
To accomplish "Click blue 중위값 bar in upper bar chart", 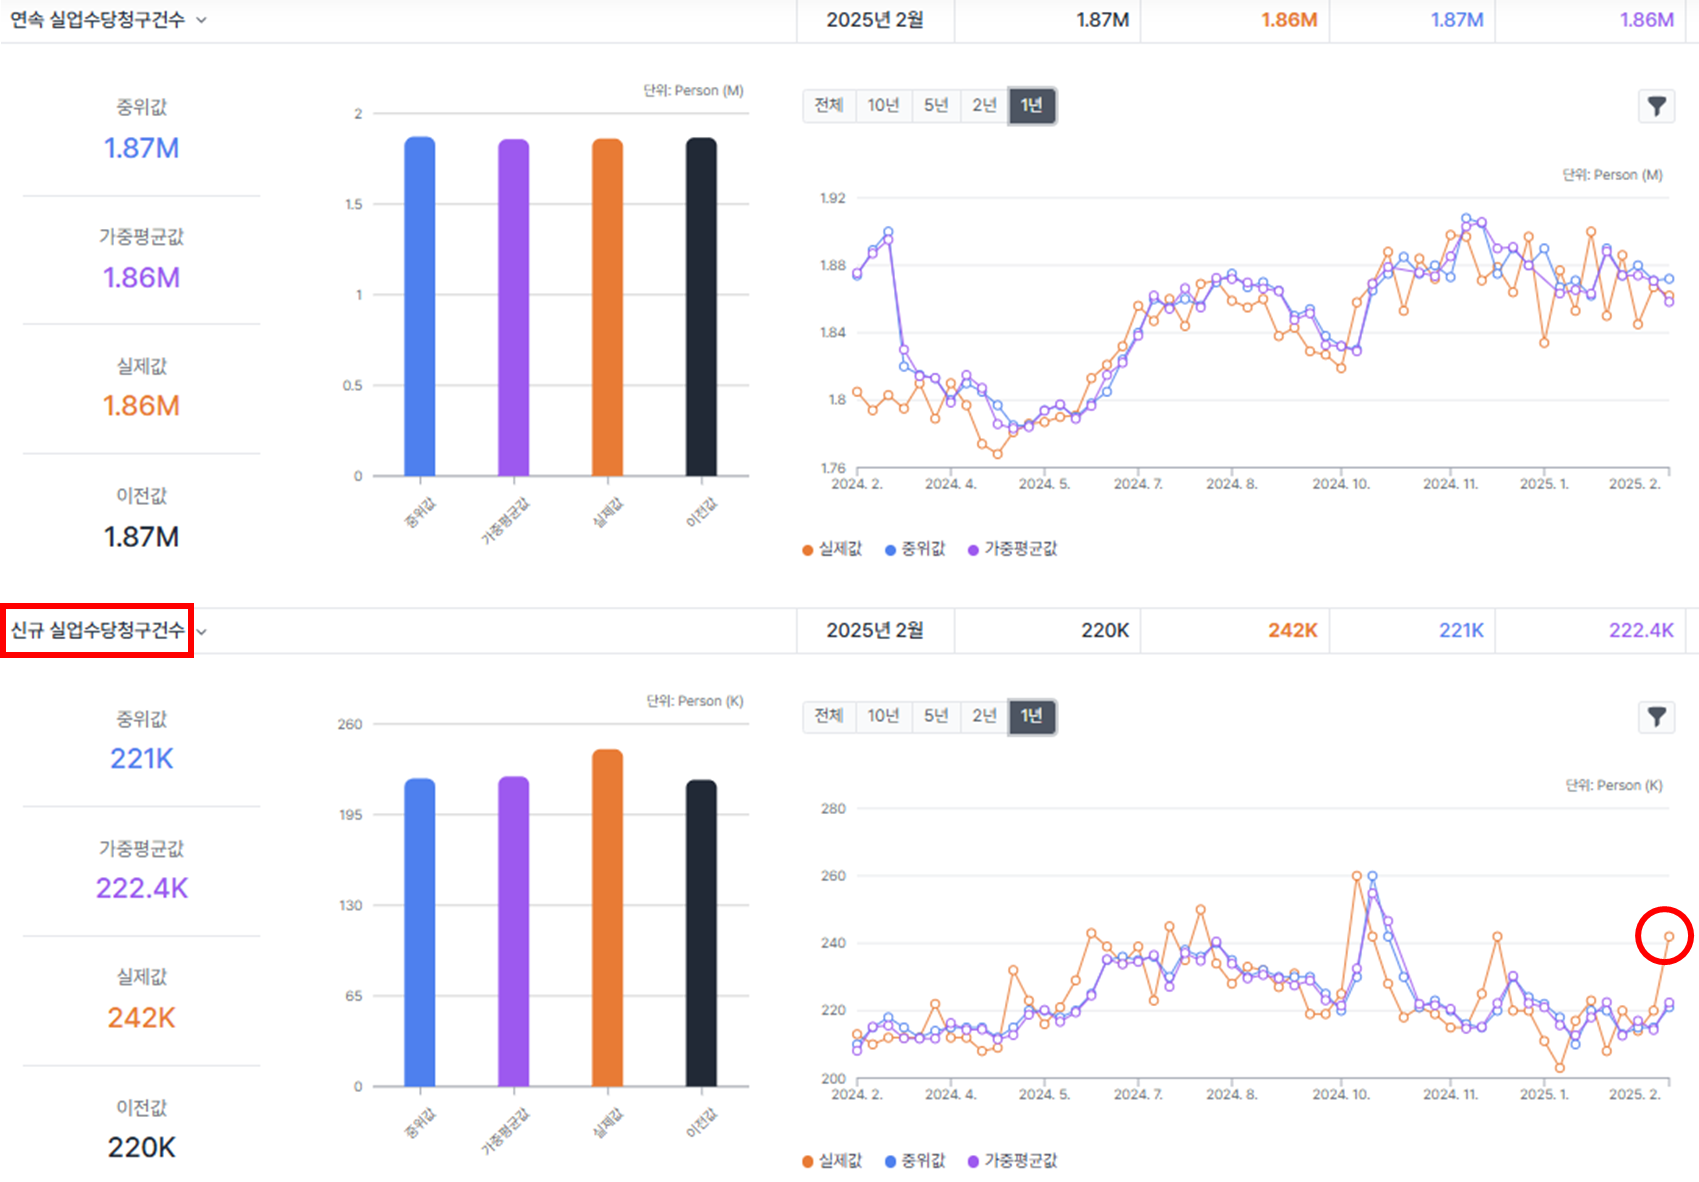I will 420,306.
